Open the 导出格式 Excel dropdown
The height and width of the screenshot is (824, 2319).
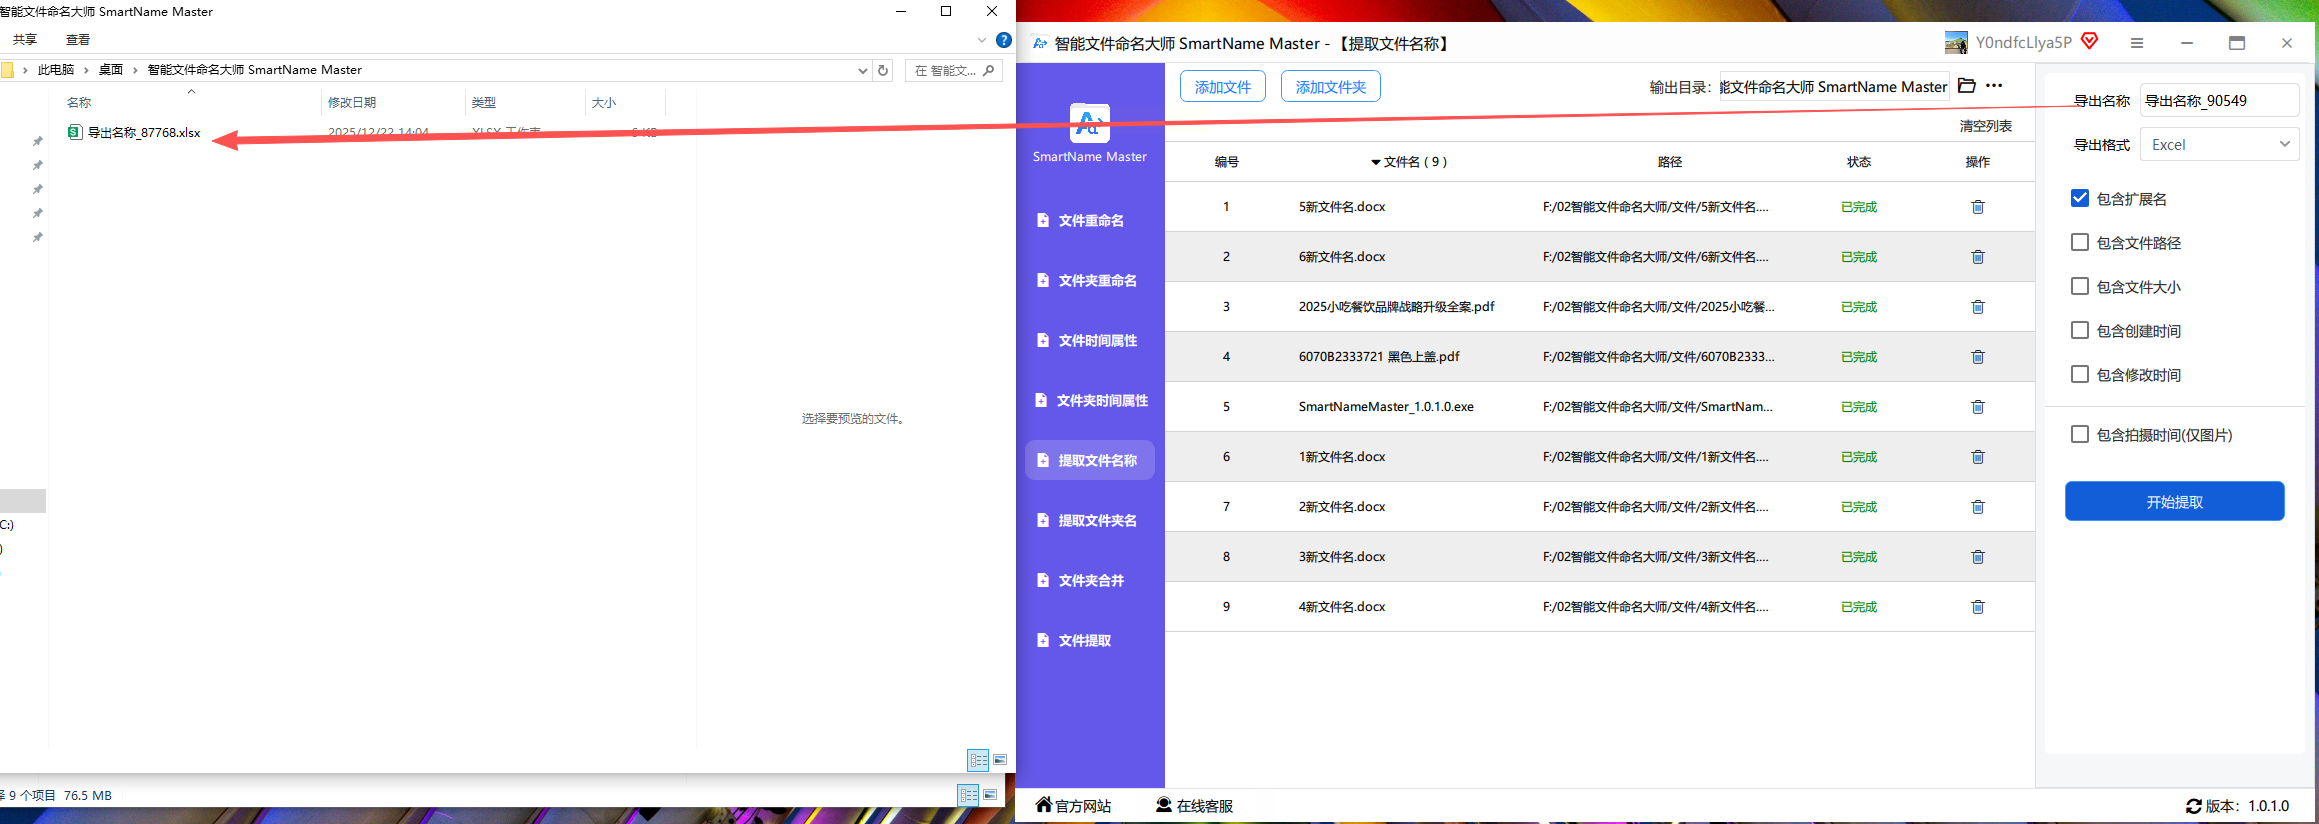2219,145
